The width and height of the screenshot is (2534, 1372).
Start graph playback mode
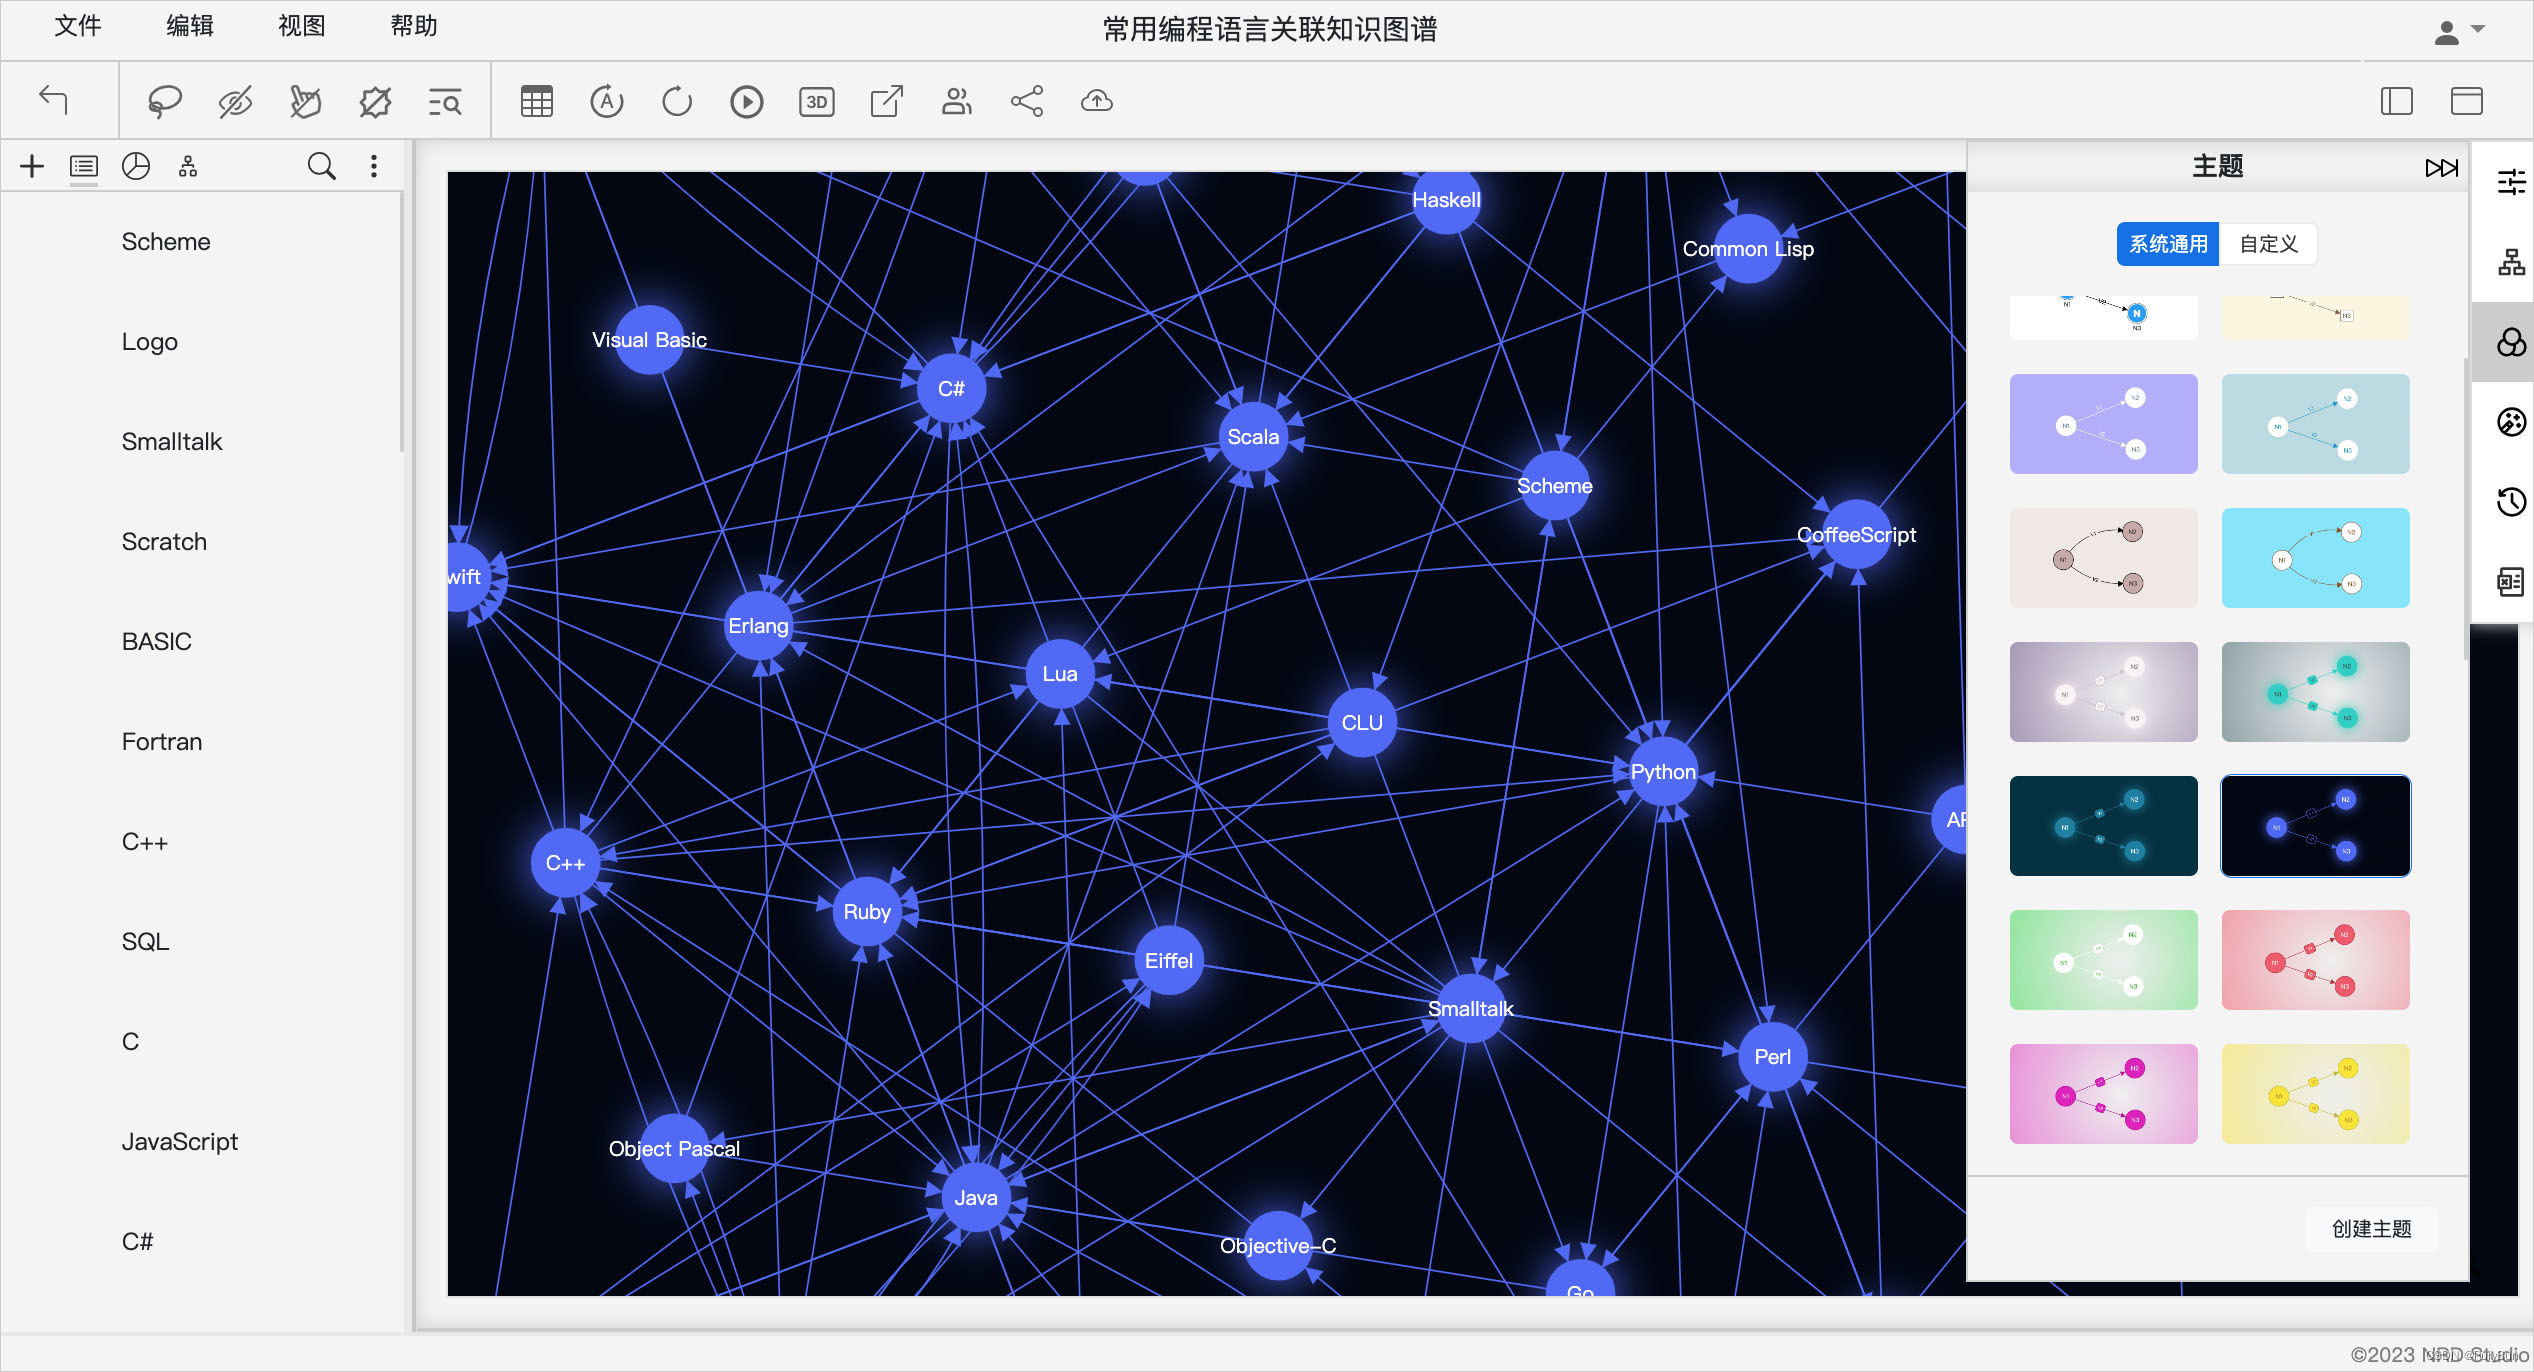point(746,100)
